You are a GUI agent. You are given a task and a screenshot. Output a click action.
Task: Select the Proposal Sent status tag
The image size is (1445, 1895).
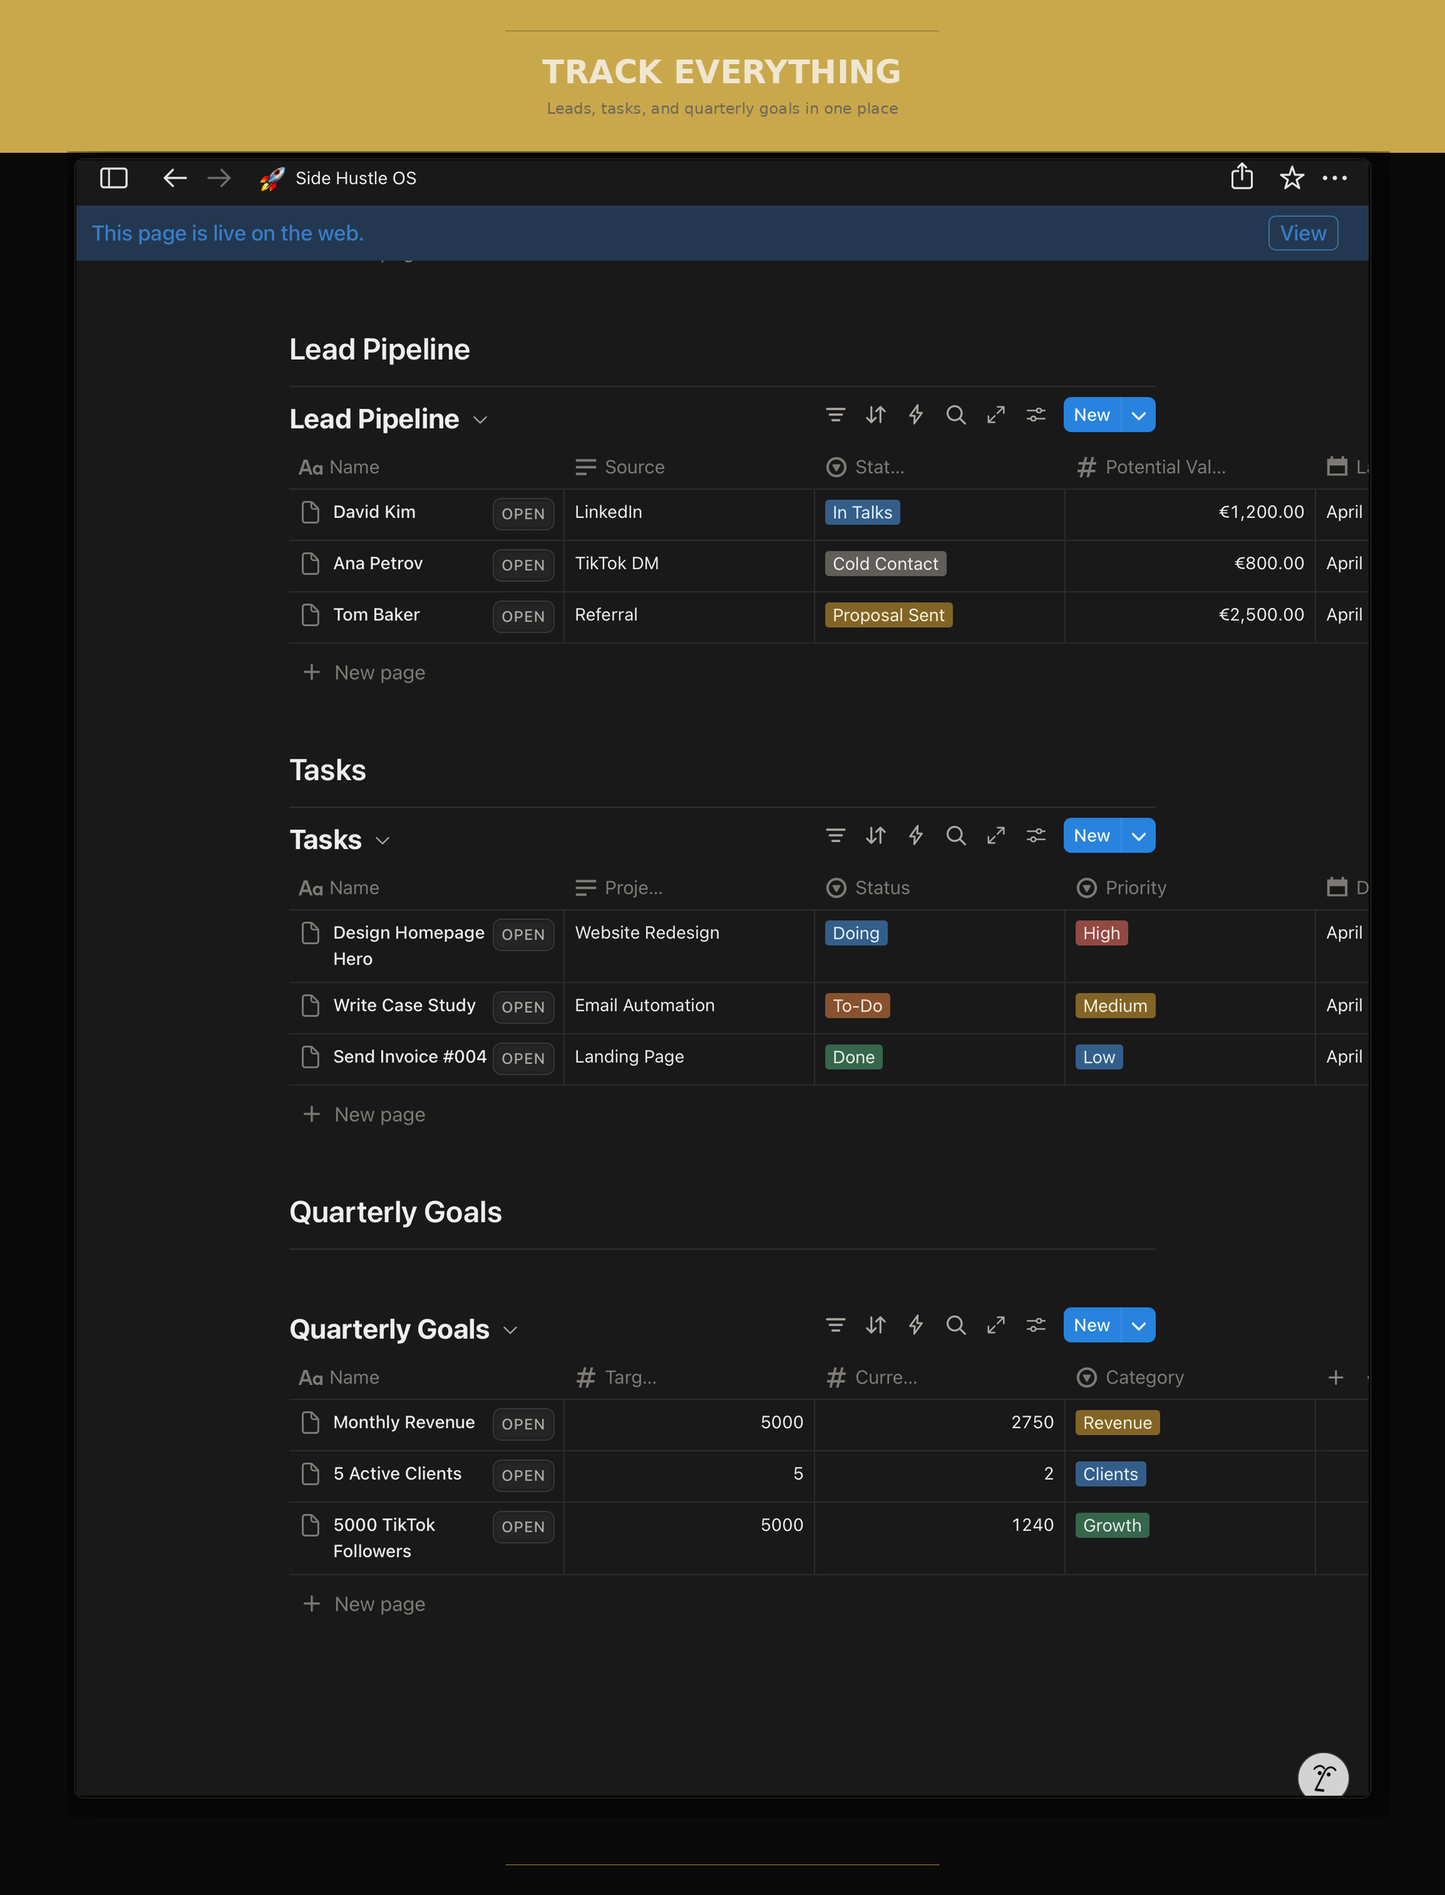pos(888,615)
